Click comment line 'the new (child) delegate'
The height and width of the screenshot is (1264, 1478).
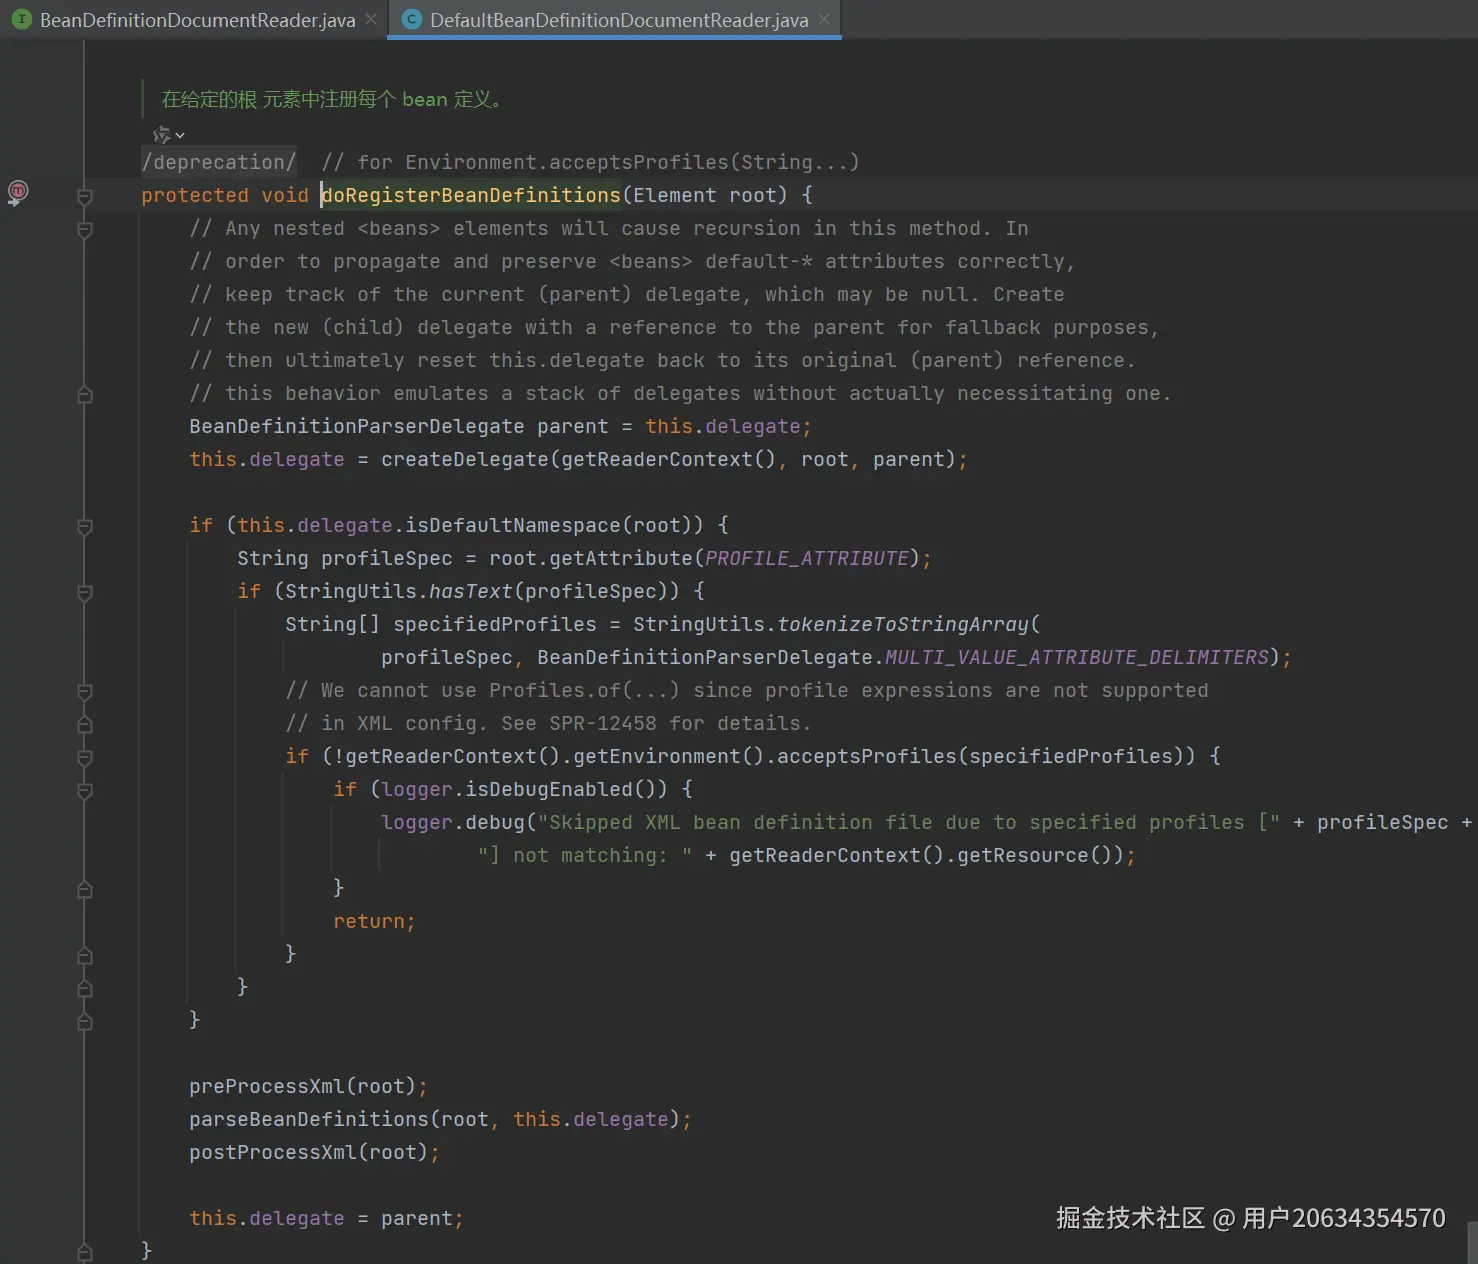674,327
